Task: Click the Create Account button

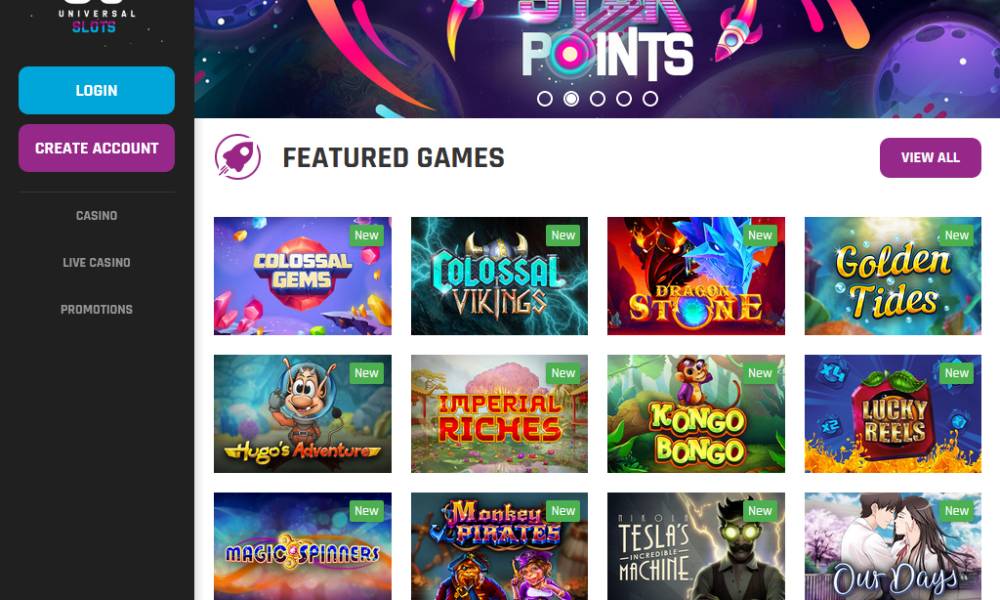Action: coord(96,148)
